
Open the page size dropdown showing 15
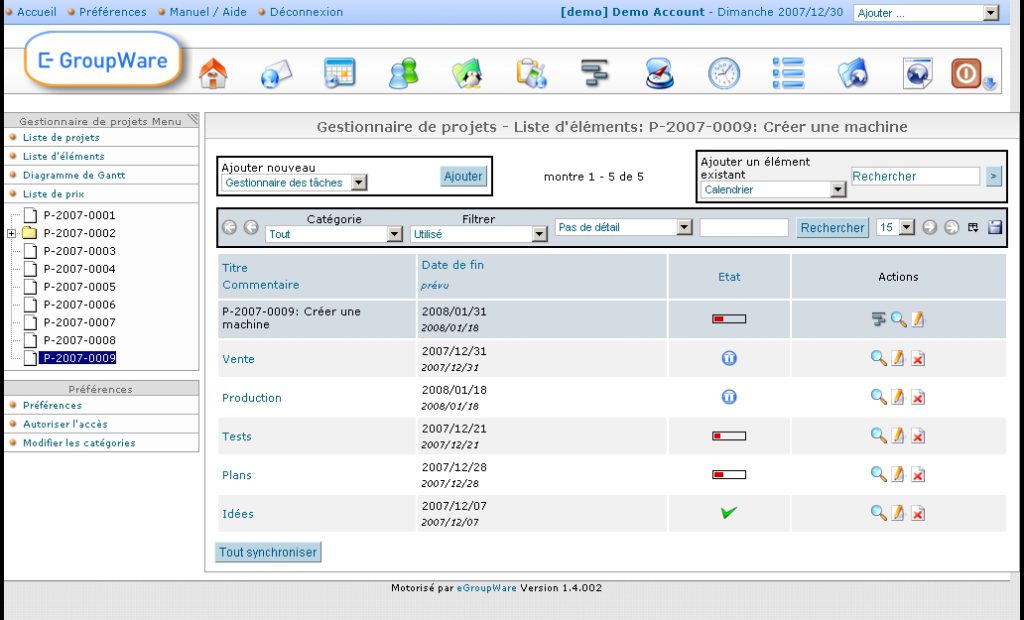(x=891, y=227)
